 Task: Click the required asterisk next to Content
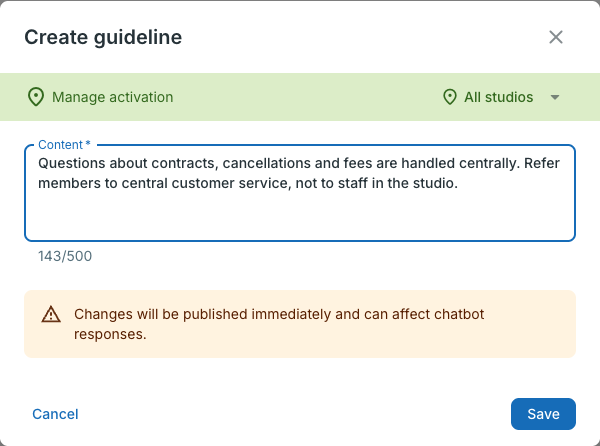click(88, 143)
